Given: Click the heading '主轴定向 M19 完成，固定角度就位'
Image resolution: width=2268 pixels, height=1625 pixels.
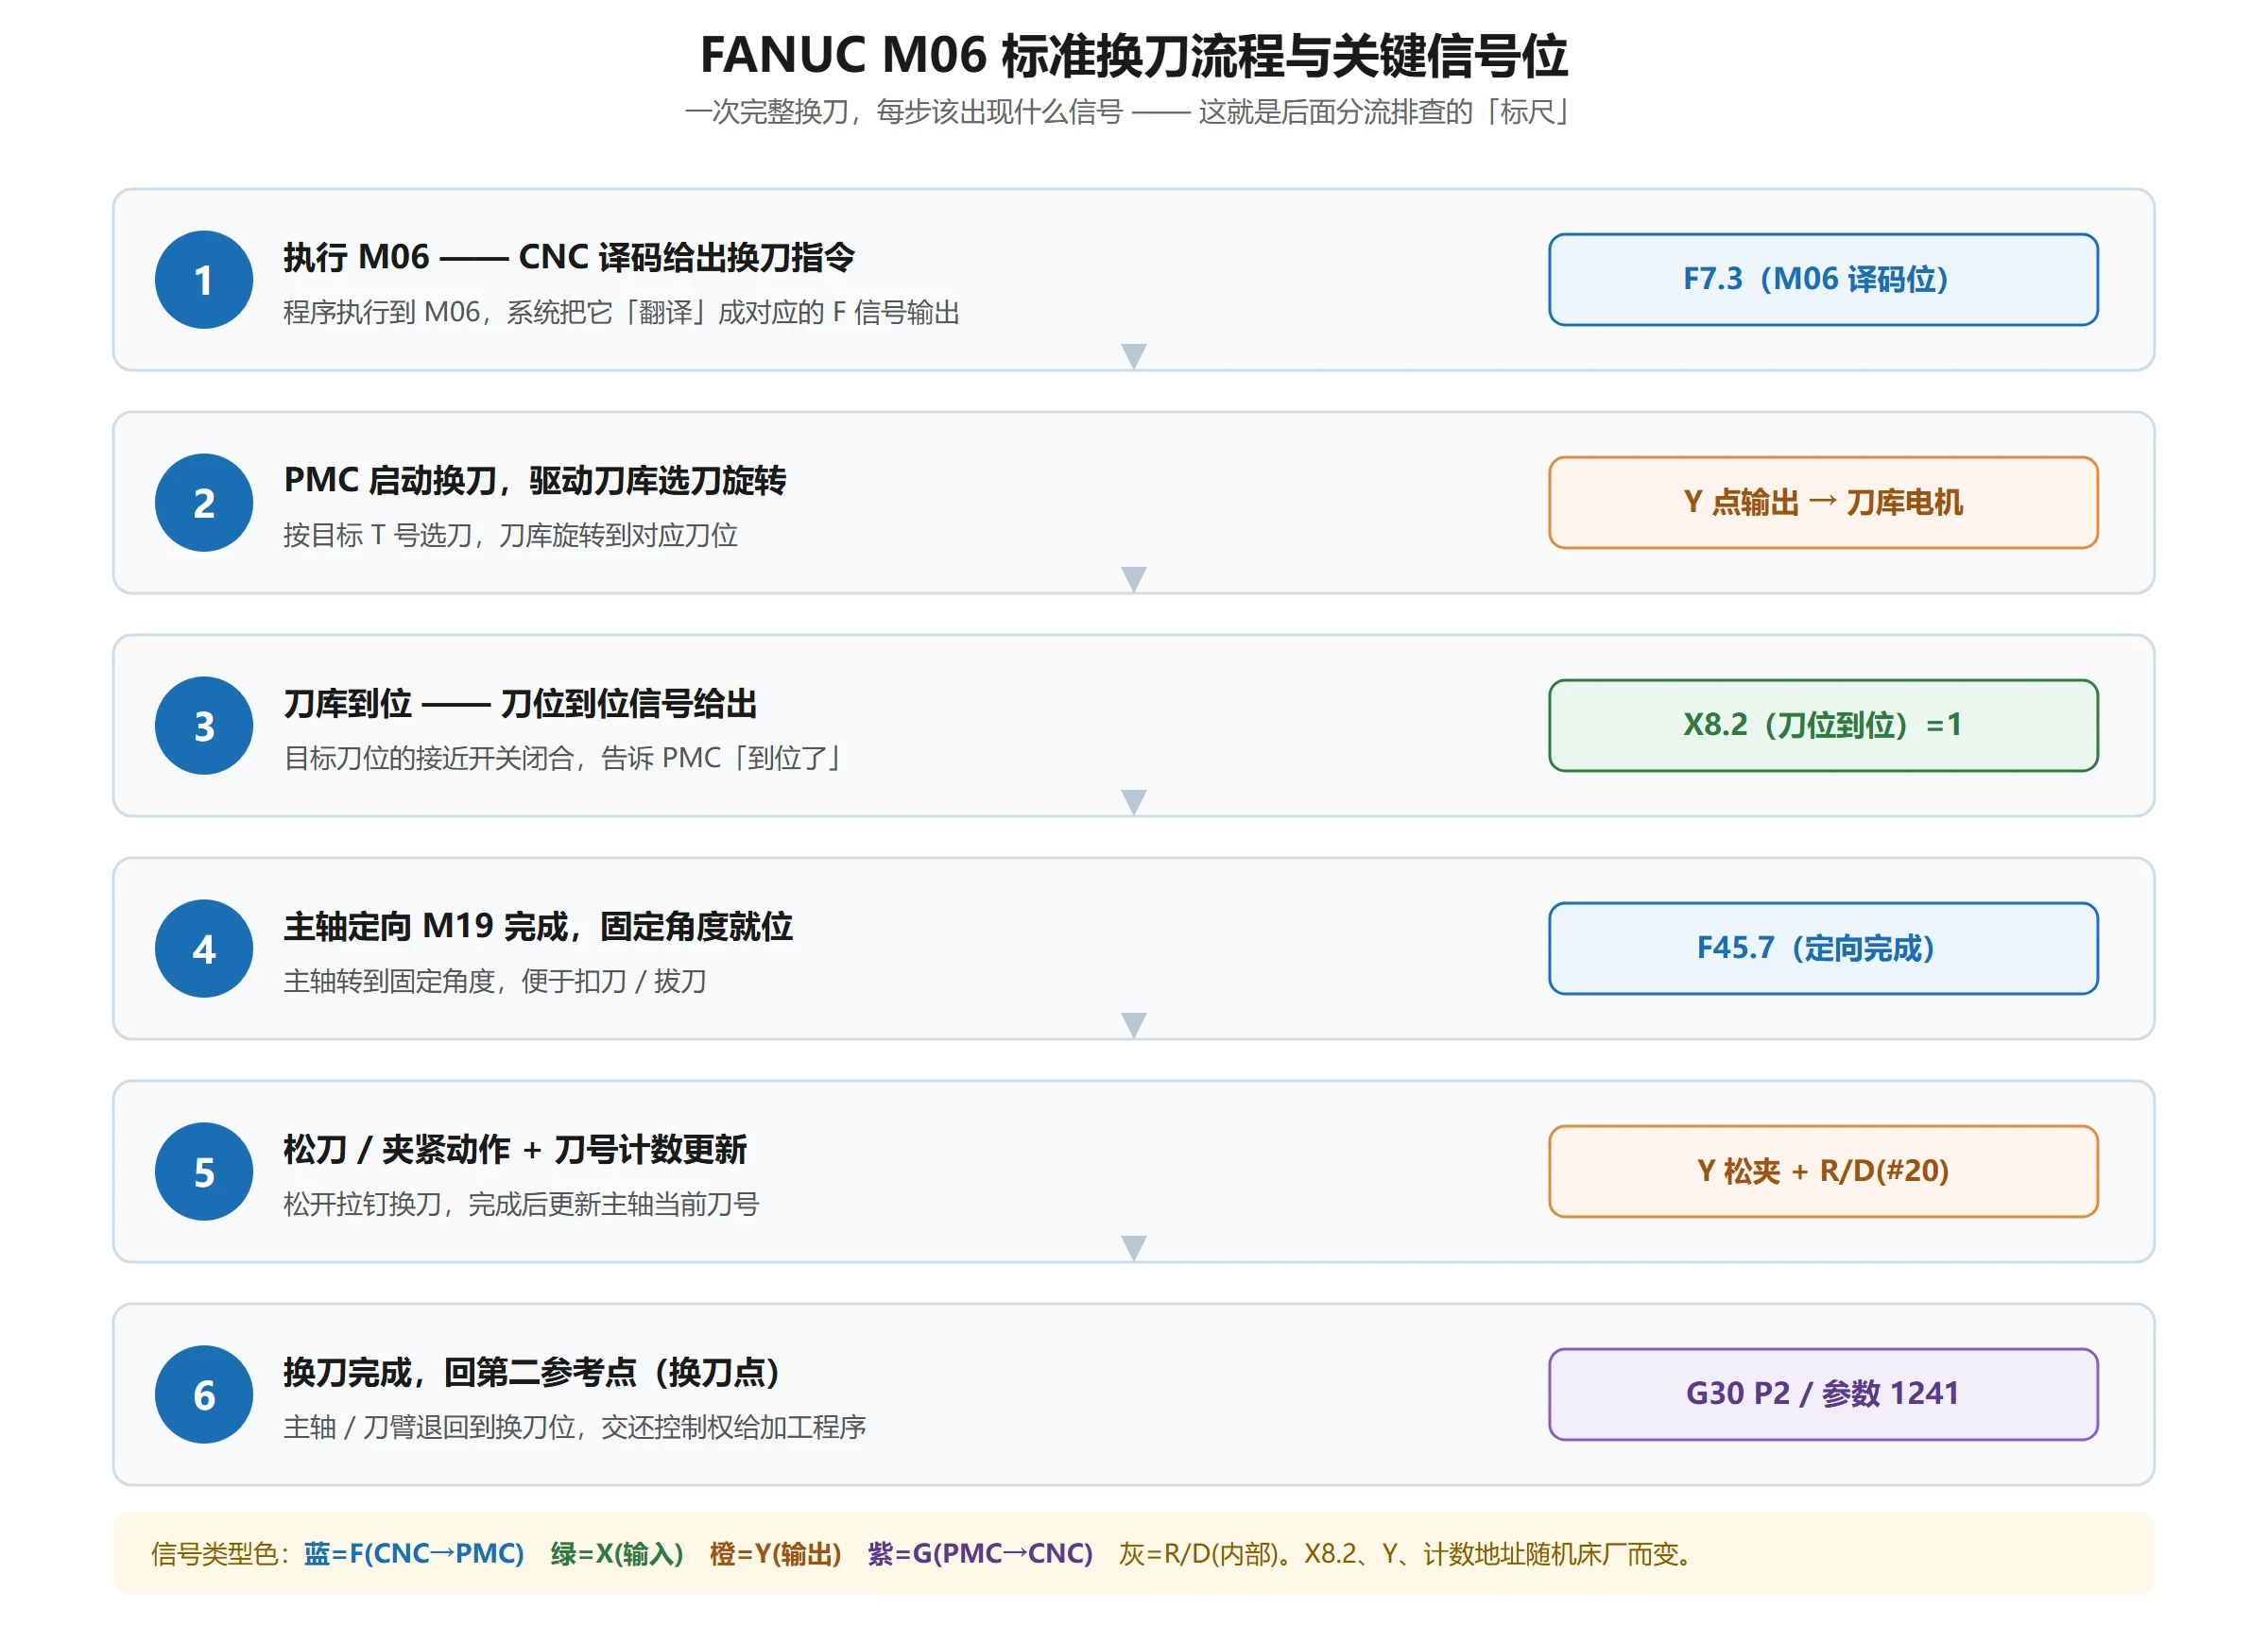Looking at the screenshot, I should (538, 926).
